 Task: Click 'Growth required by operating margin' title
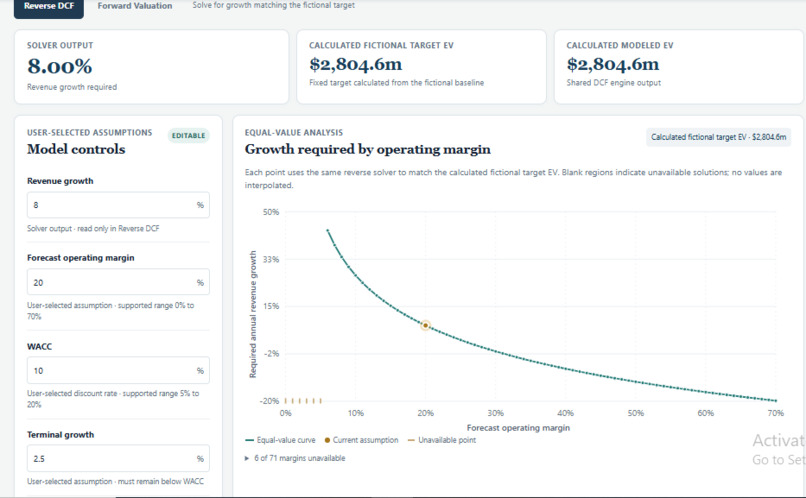tap(368, 149)
